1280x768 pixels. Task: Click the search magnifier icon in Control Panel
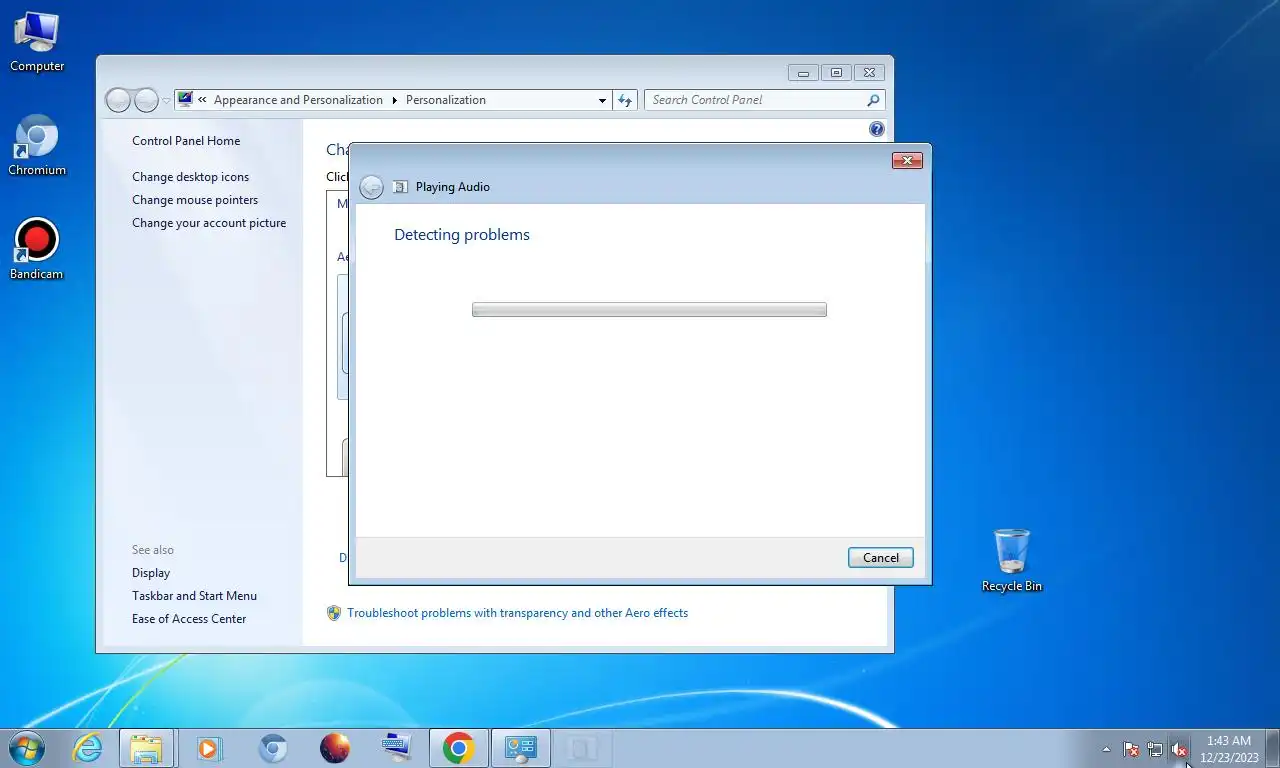click(x=873, y=100)
